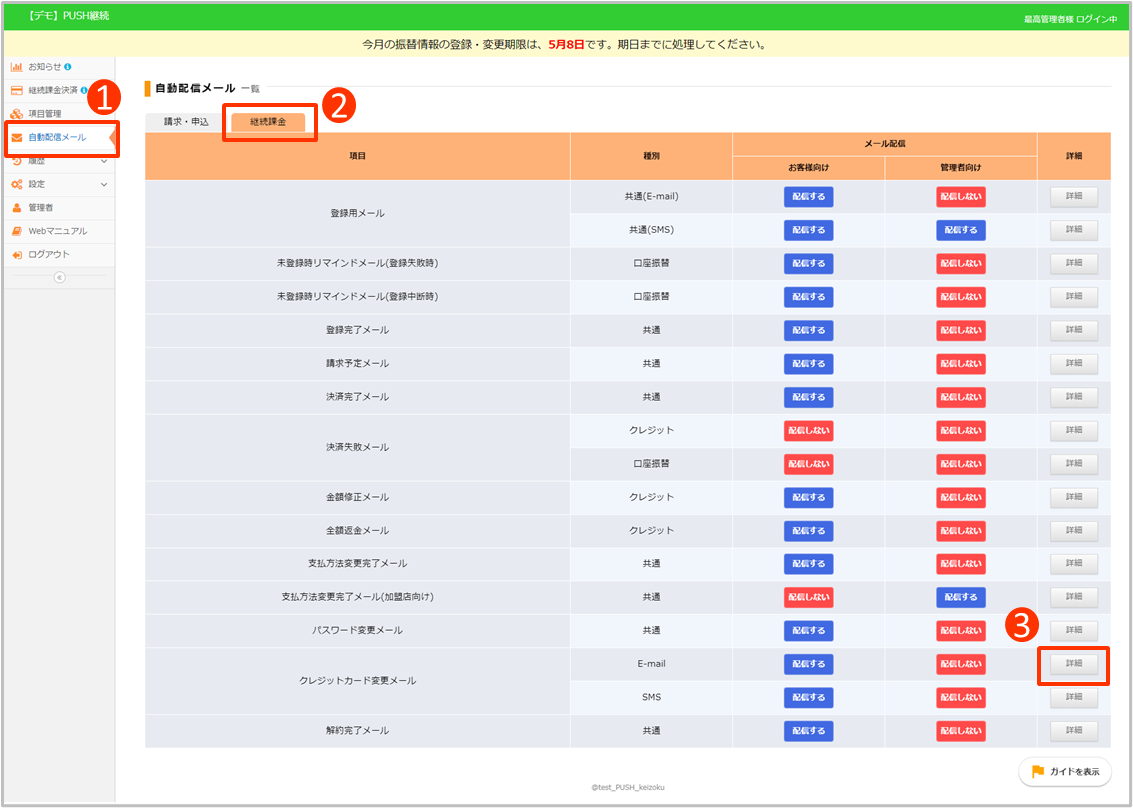
Task: Click the お知らせ bar chart icon
Action: [x=17, y=67]
